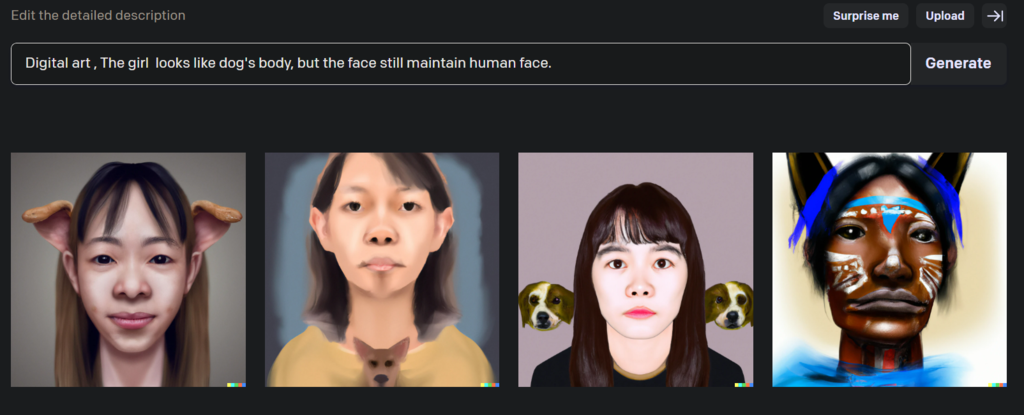Viewport: 1024px width, 415px height.
Task: Open the girl with dog ears image
Action: click(129, 269)
